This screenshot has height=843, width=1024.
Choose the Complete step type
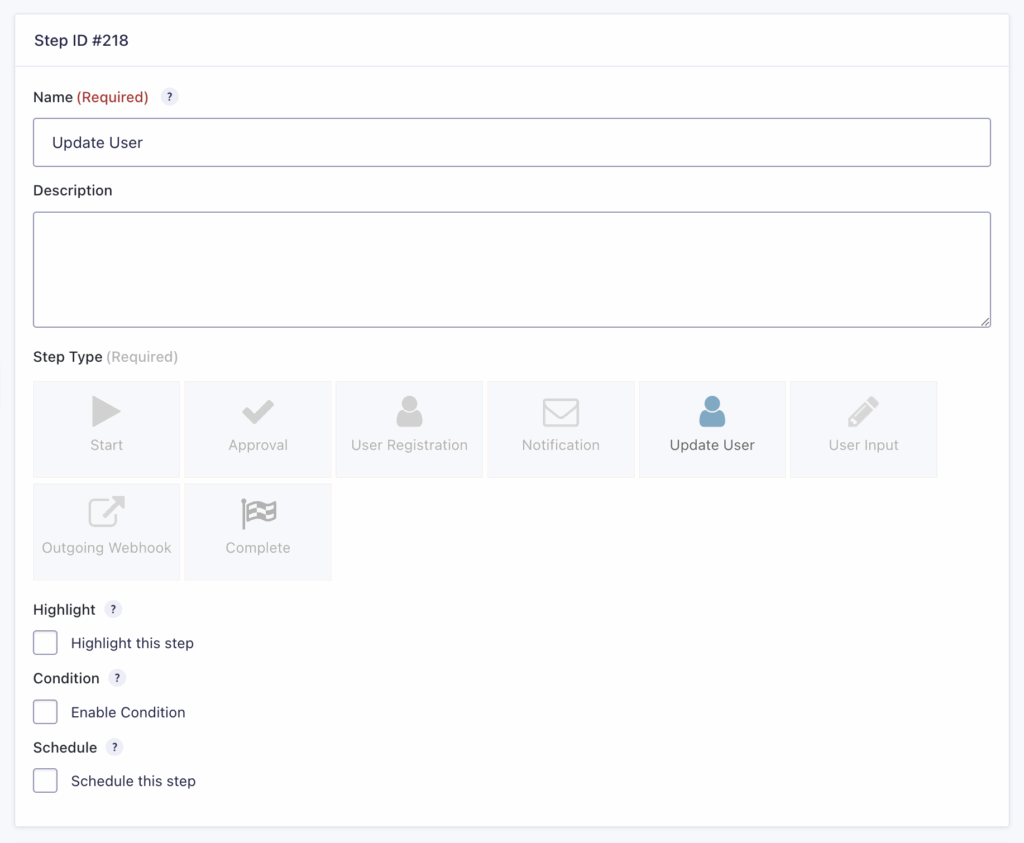257,531
